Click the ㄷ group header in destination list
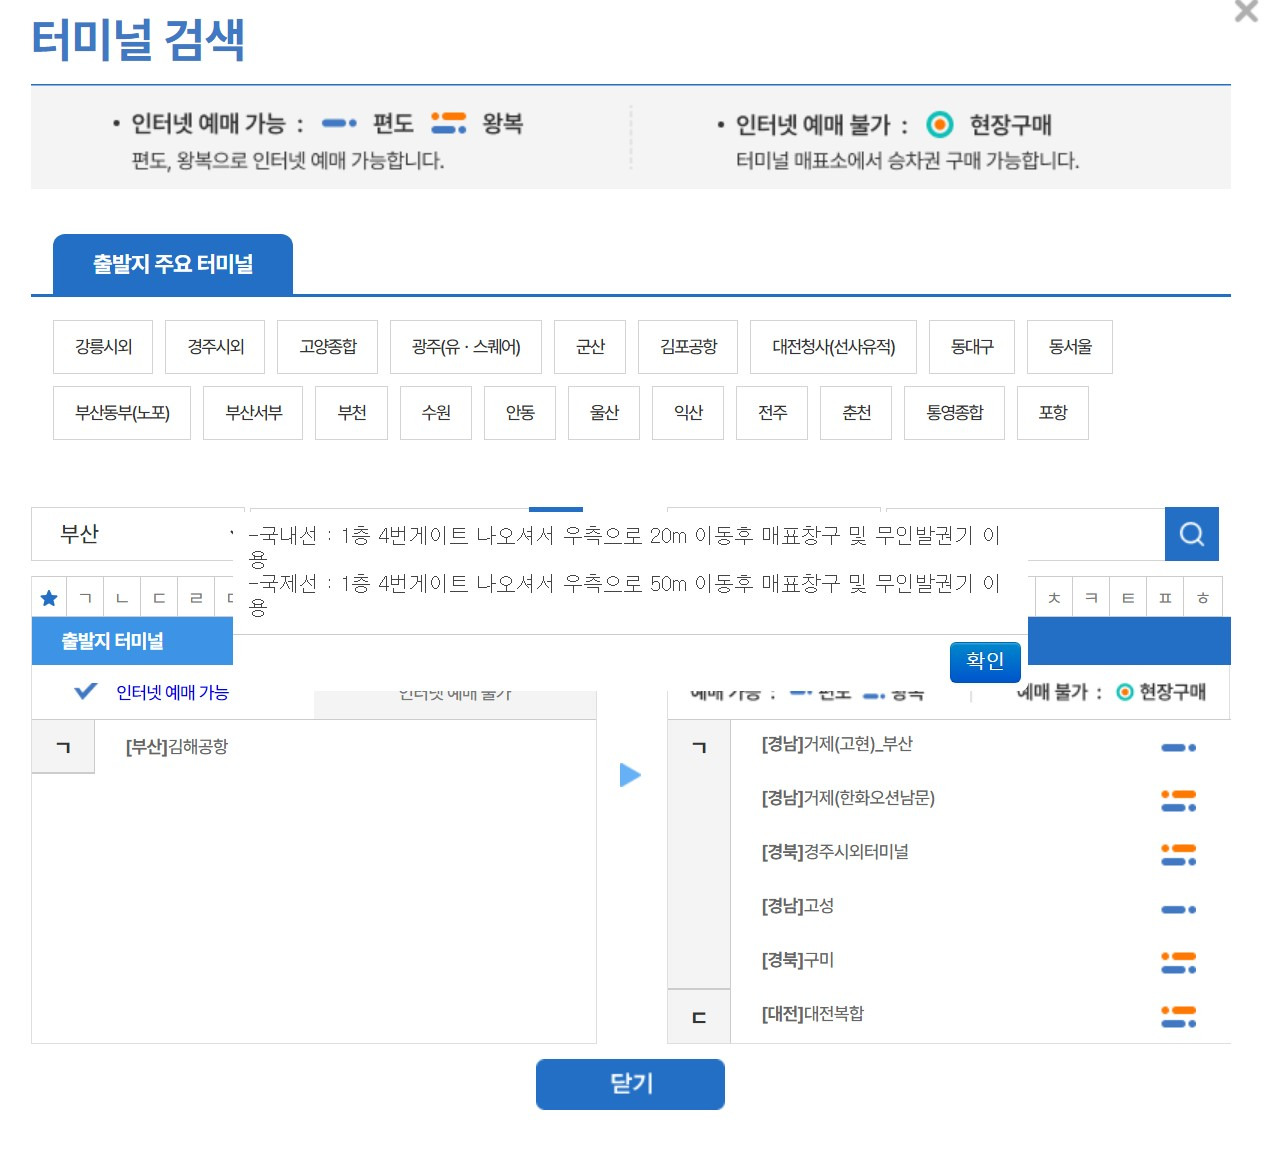The image size is (1270, 1165). [699, 1017]
